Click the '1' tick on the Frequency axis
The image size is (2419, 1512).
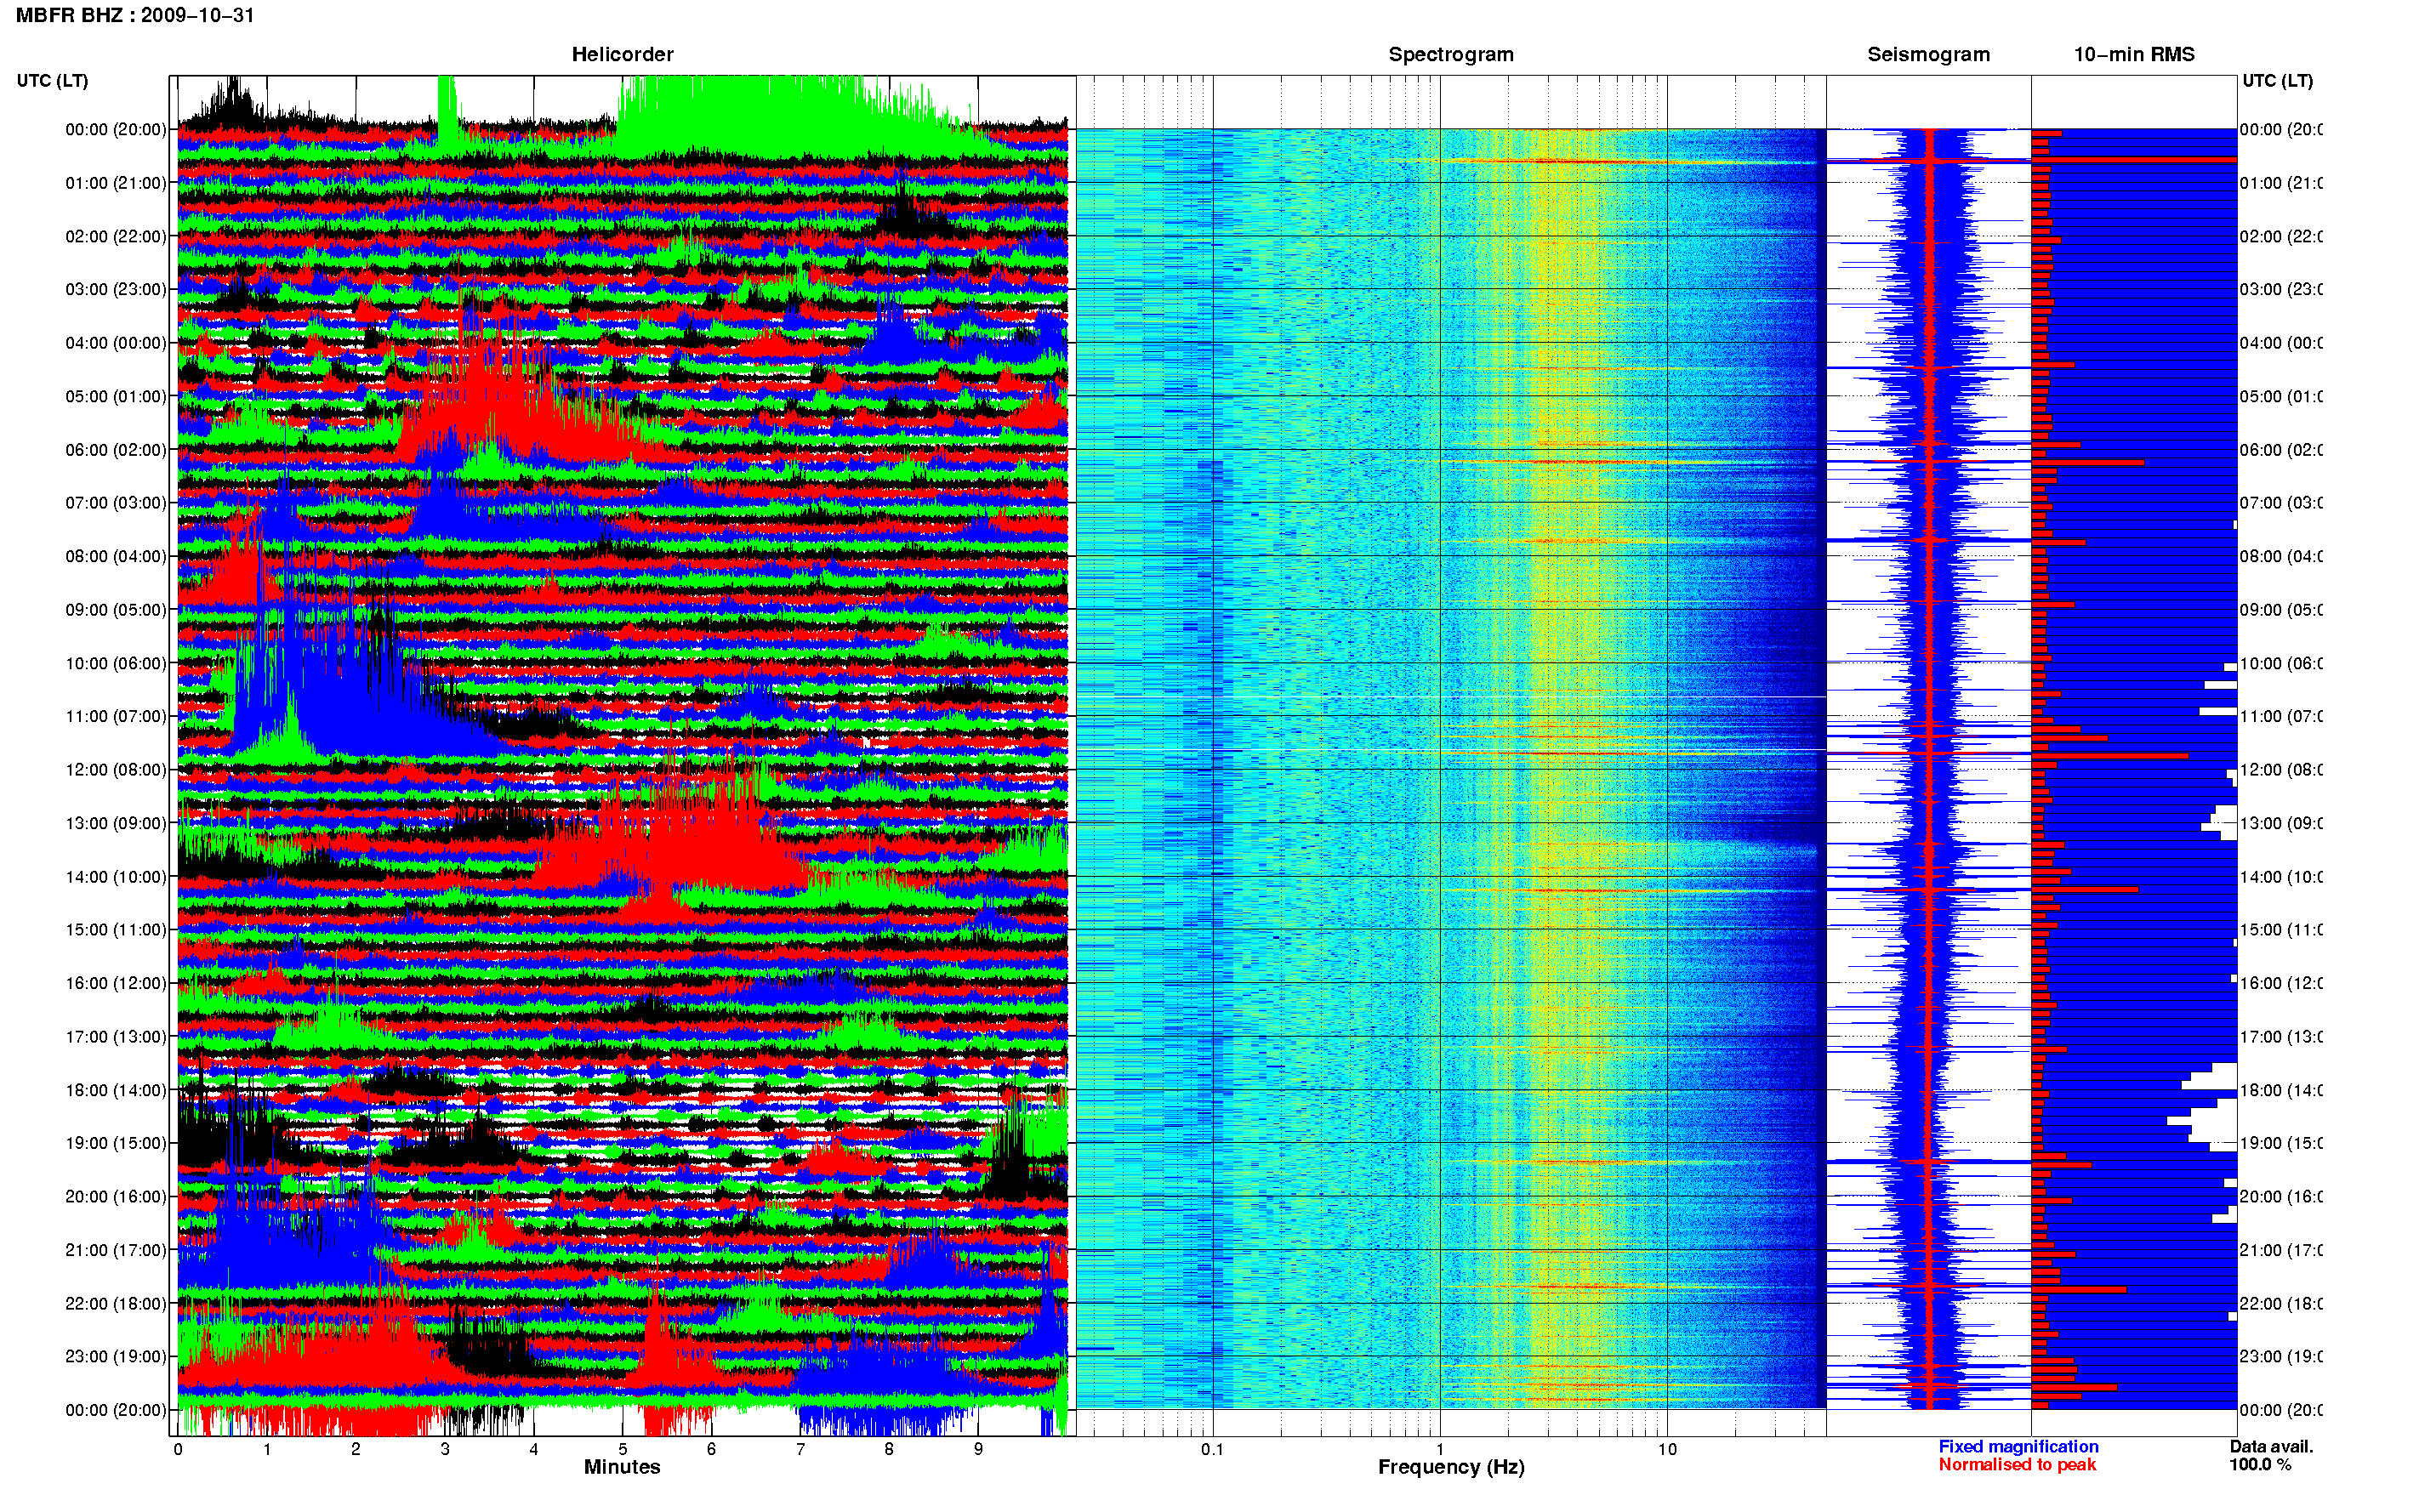[1440, 1449]
